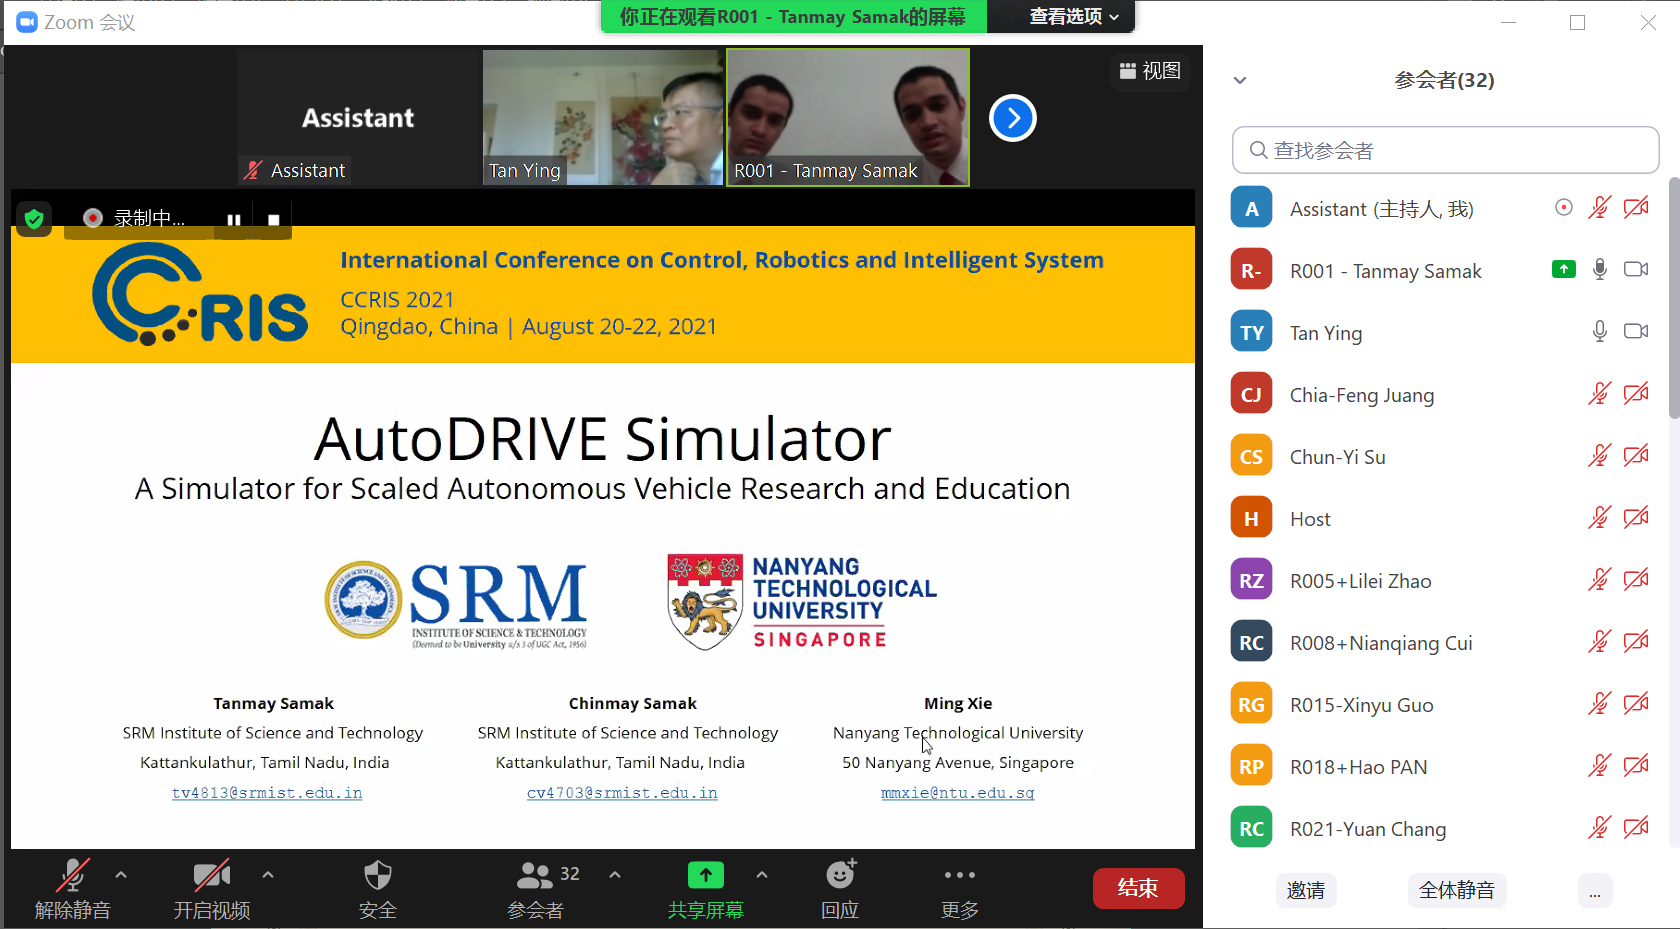Unmute your microphone in the toolbar
Screen dimensions: 1680x929
pos(72,876)
